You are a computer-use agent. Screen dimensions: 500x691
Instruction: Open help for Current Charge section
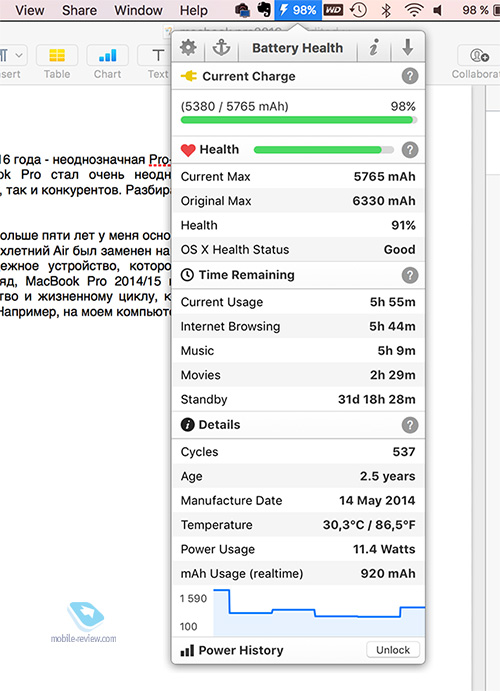(x=410, y=76)
